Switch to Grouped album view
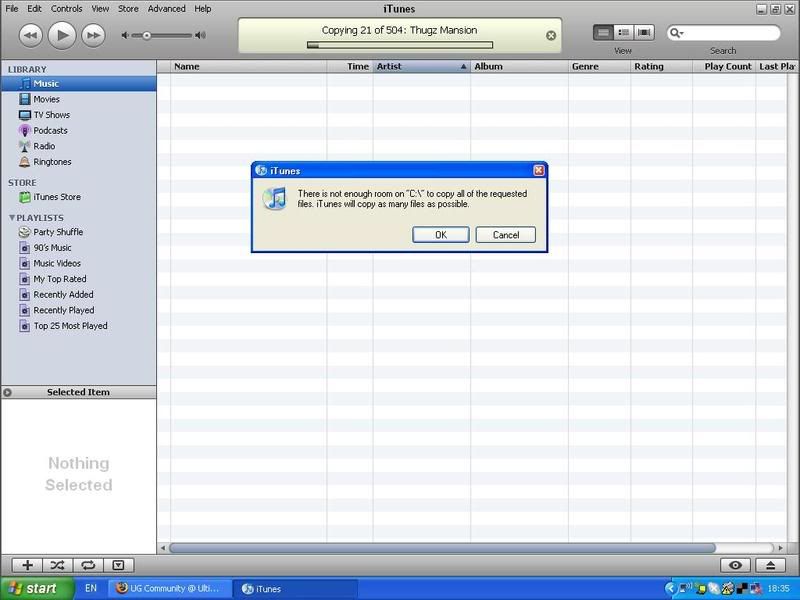800x600 pixels. pyautogui.click(x=623, y=33)
